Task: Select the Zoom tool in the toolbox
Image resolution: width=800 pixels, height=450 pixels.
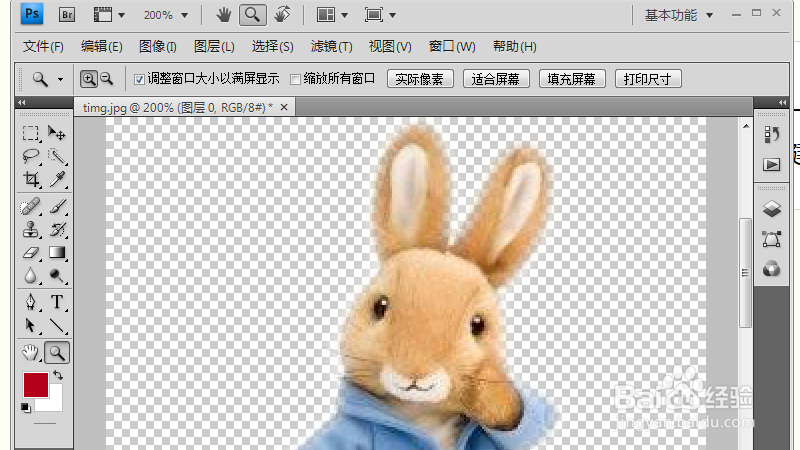Action: (57, 353)
